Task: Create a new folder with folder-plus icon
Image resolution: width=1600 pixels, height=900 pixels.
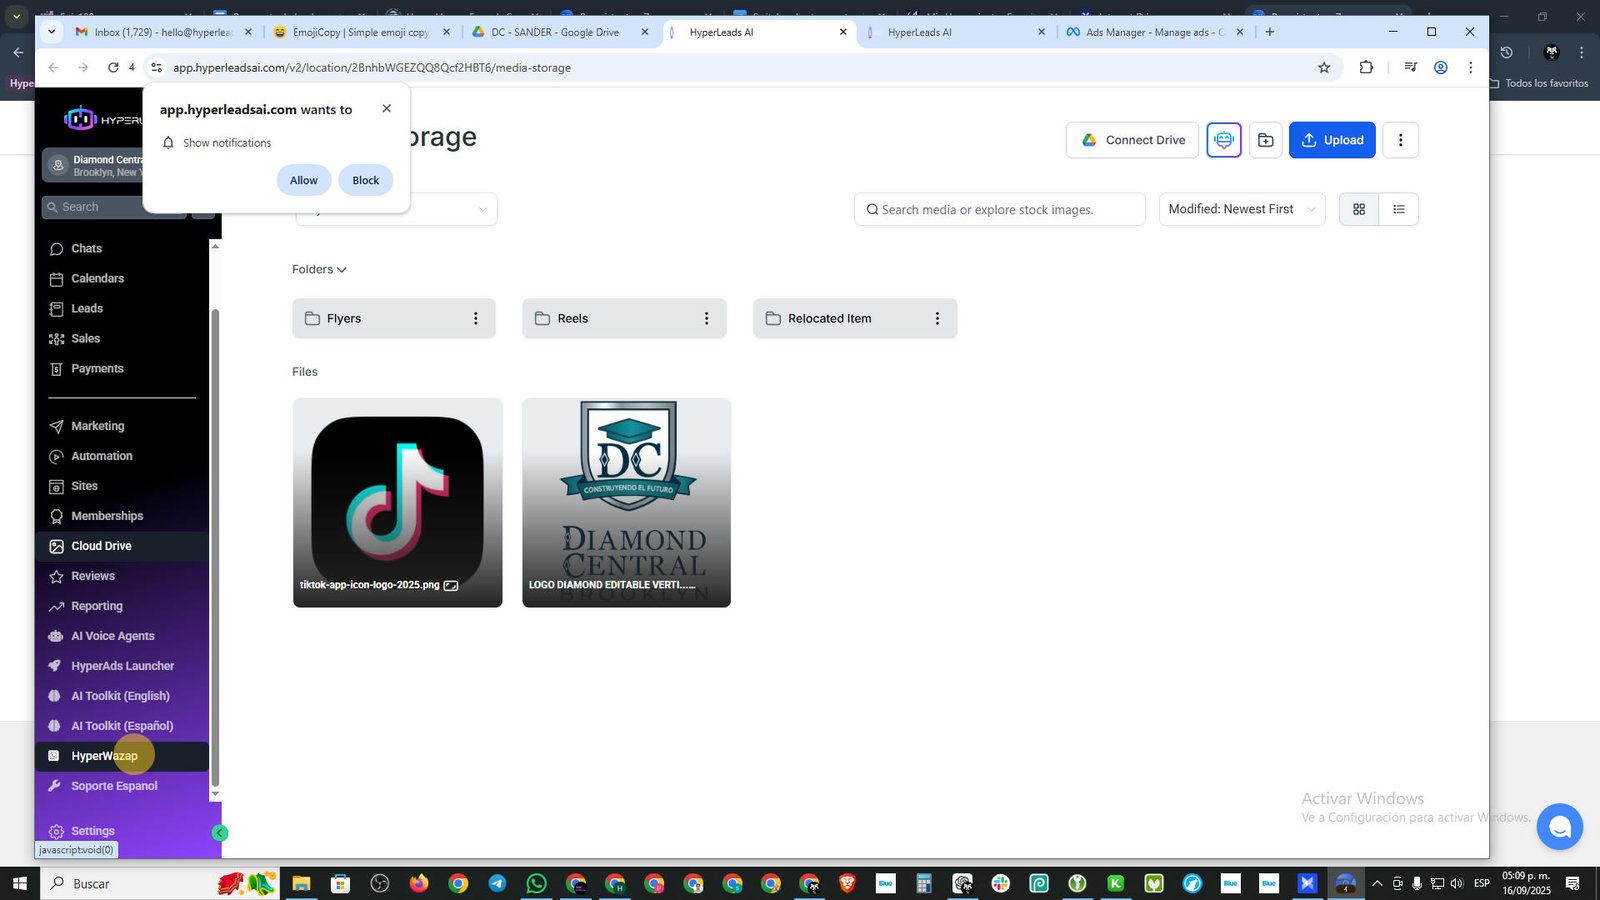Action: click(x=1265, y=140)
